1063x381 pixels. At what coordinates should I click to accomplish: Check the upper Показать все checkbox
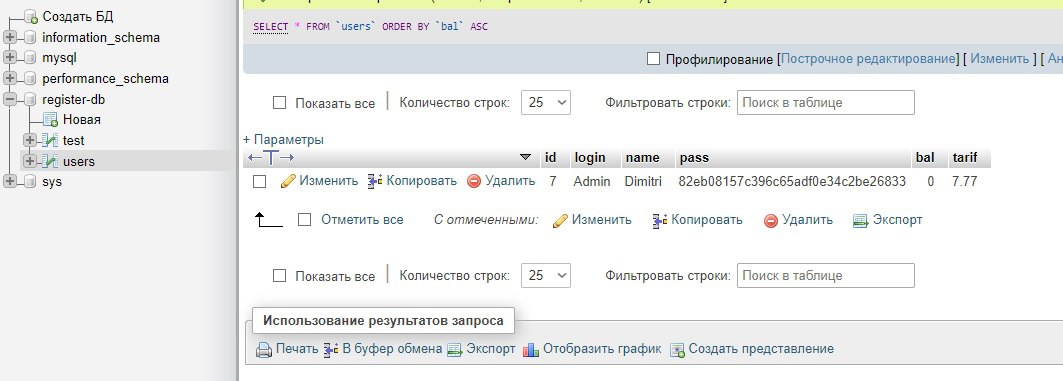pos(279,103)
